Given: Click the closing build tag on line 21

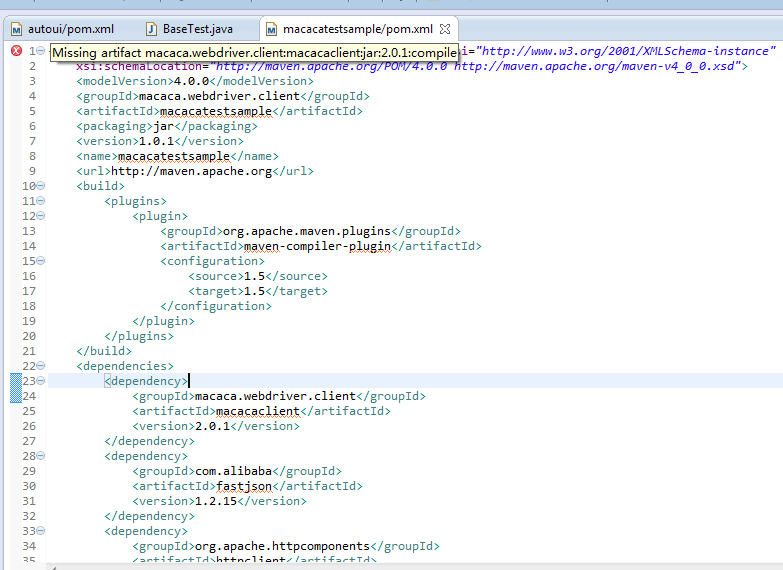Looking at the screenshot, I should (104, 351).
